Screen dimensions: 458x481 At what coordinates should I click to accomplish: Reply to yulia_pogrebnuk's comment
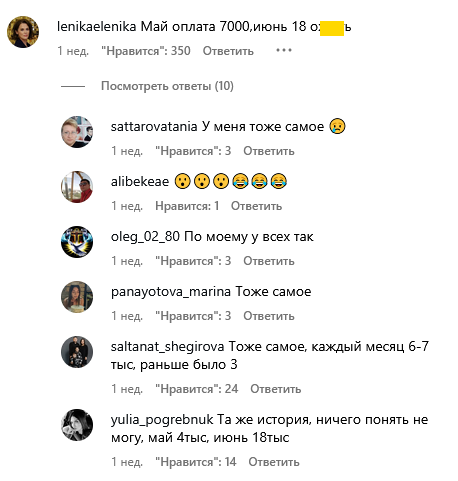(274, 462)
